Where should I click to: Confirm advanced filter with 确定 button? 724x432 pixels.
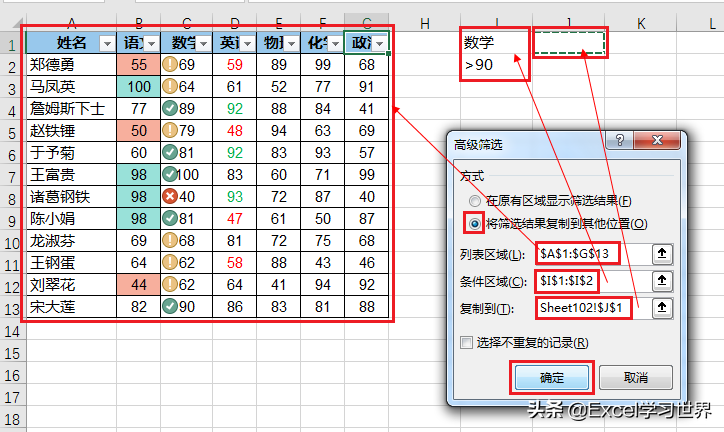pyautogui.click(x=552, y=378)
